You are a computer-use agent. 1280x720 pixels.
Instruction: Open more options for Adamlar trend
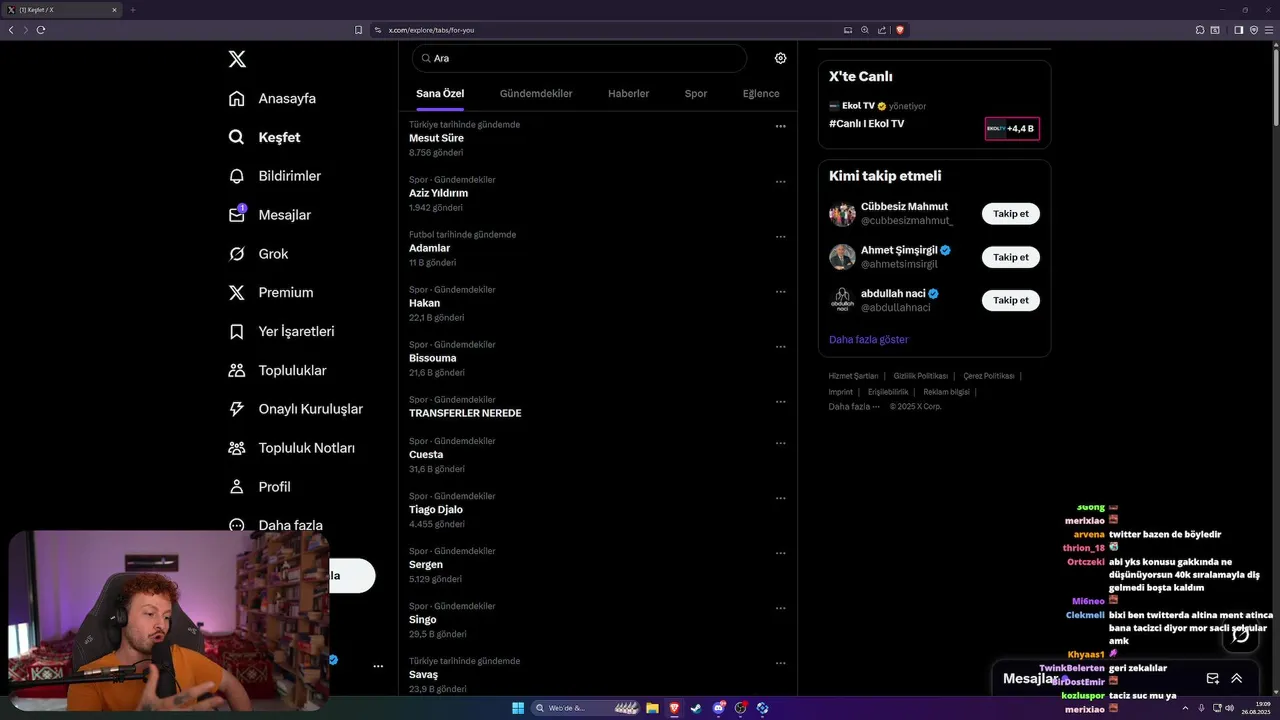780,237
